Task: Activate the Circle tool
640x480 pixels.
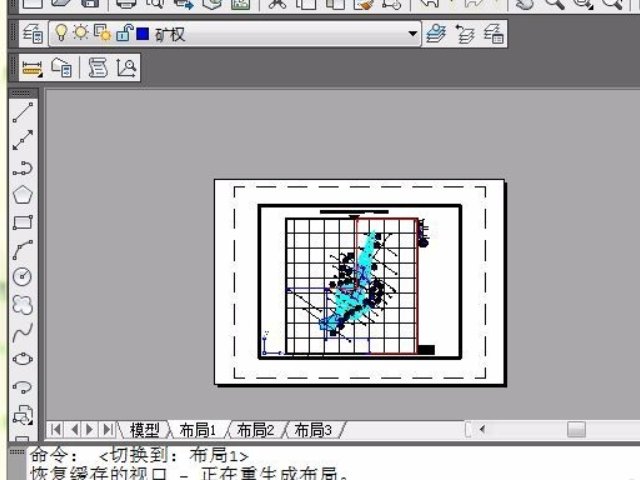Action: click(x=22, y=276)
